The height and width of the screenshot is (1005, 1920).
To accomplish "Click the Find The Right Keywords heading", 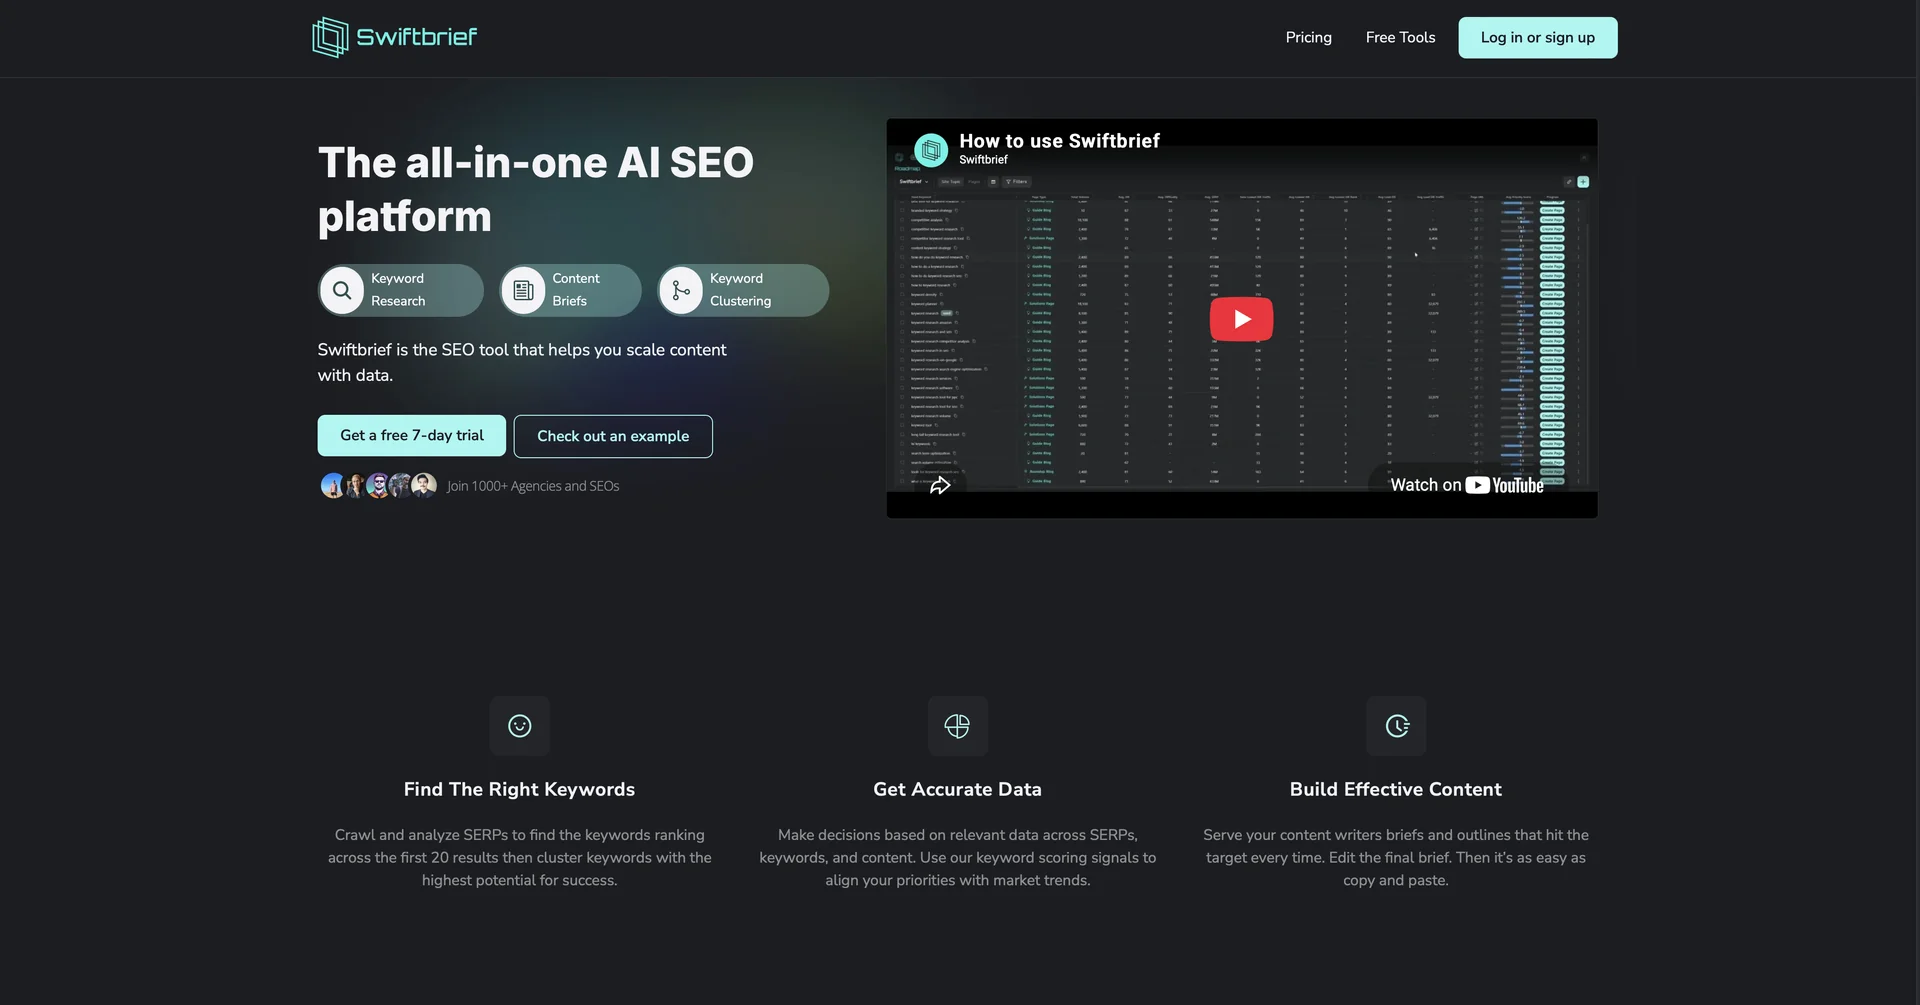I will point(519,789).
